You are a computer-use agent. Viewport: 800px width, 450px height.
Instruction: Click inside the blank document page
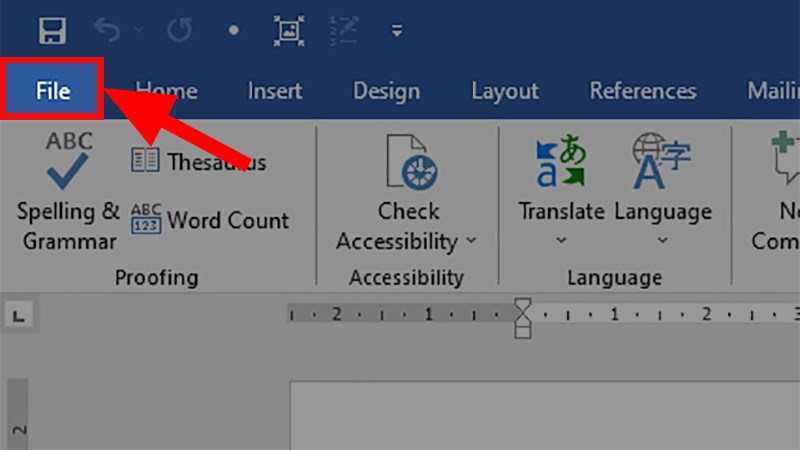[x=545, y=416]
